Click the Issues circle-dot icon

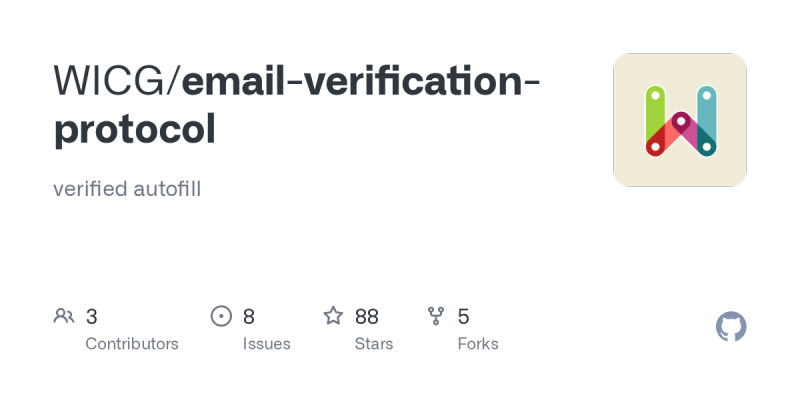coord(221,317)
